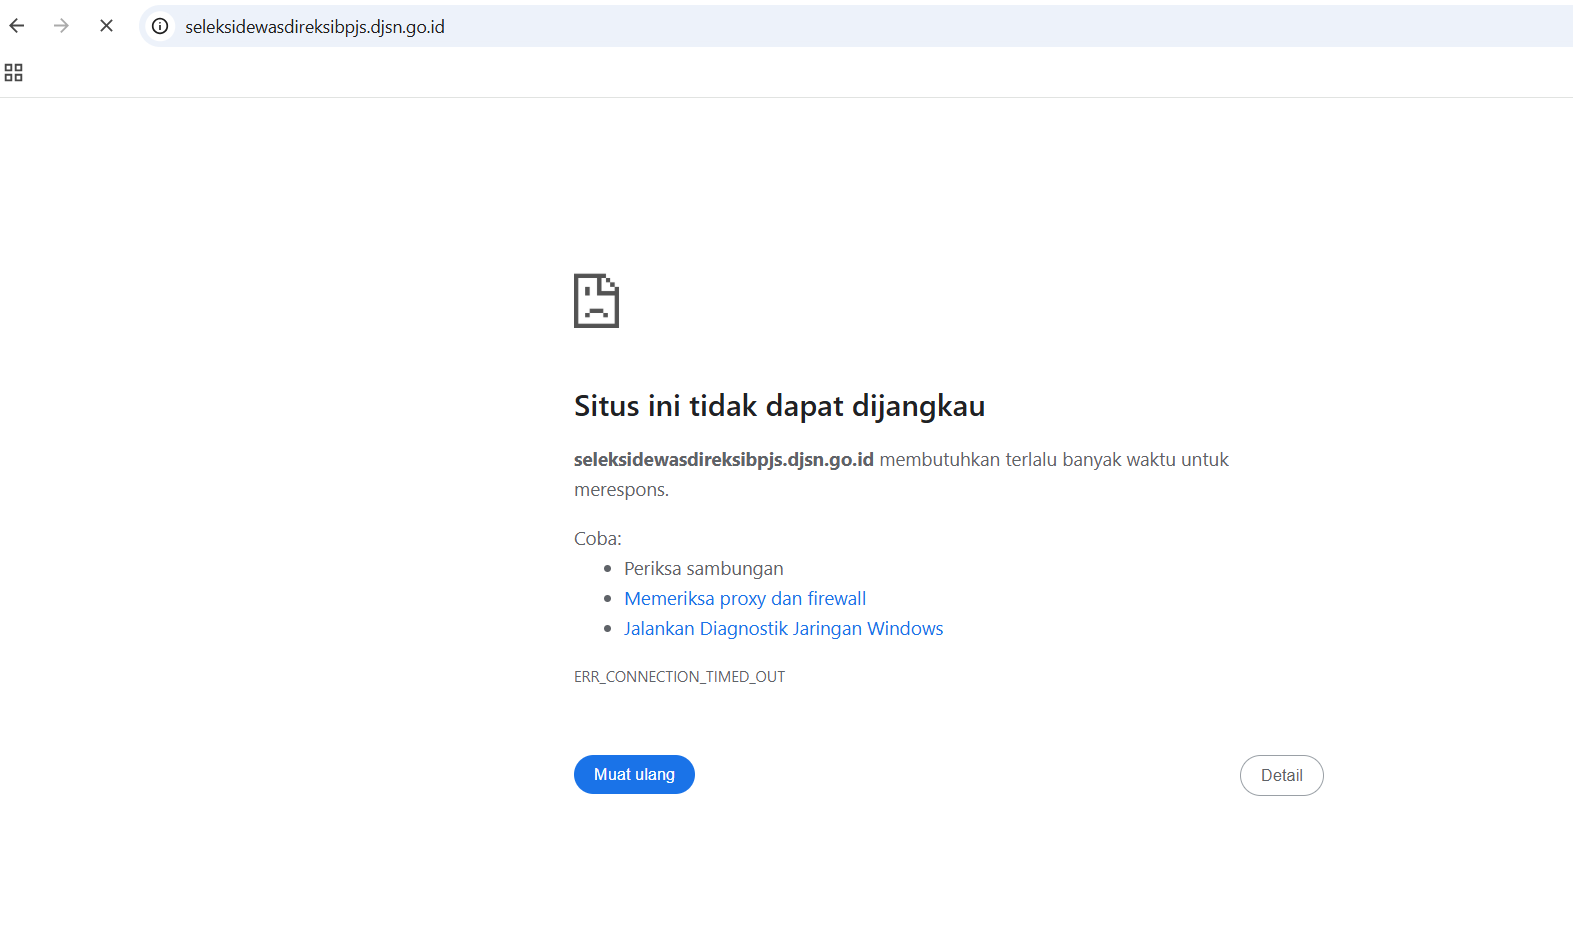Open Memeriksa proxy dan firewall link
The image size is (1573, 932).
point(745,599)
